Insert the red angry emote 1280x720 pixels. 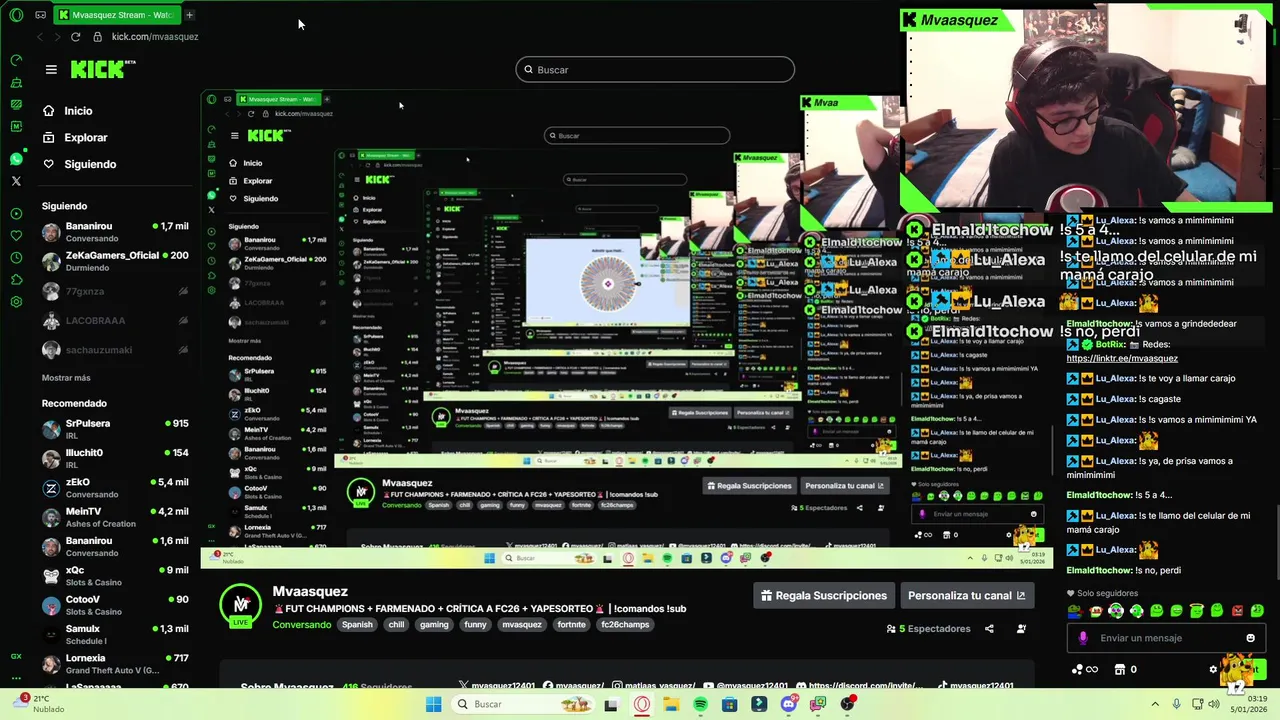(1237, 611)
